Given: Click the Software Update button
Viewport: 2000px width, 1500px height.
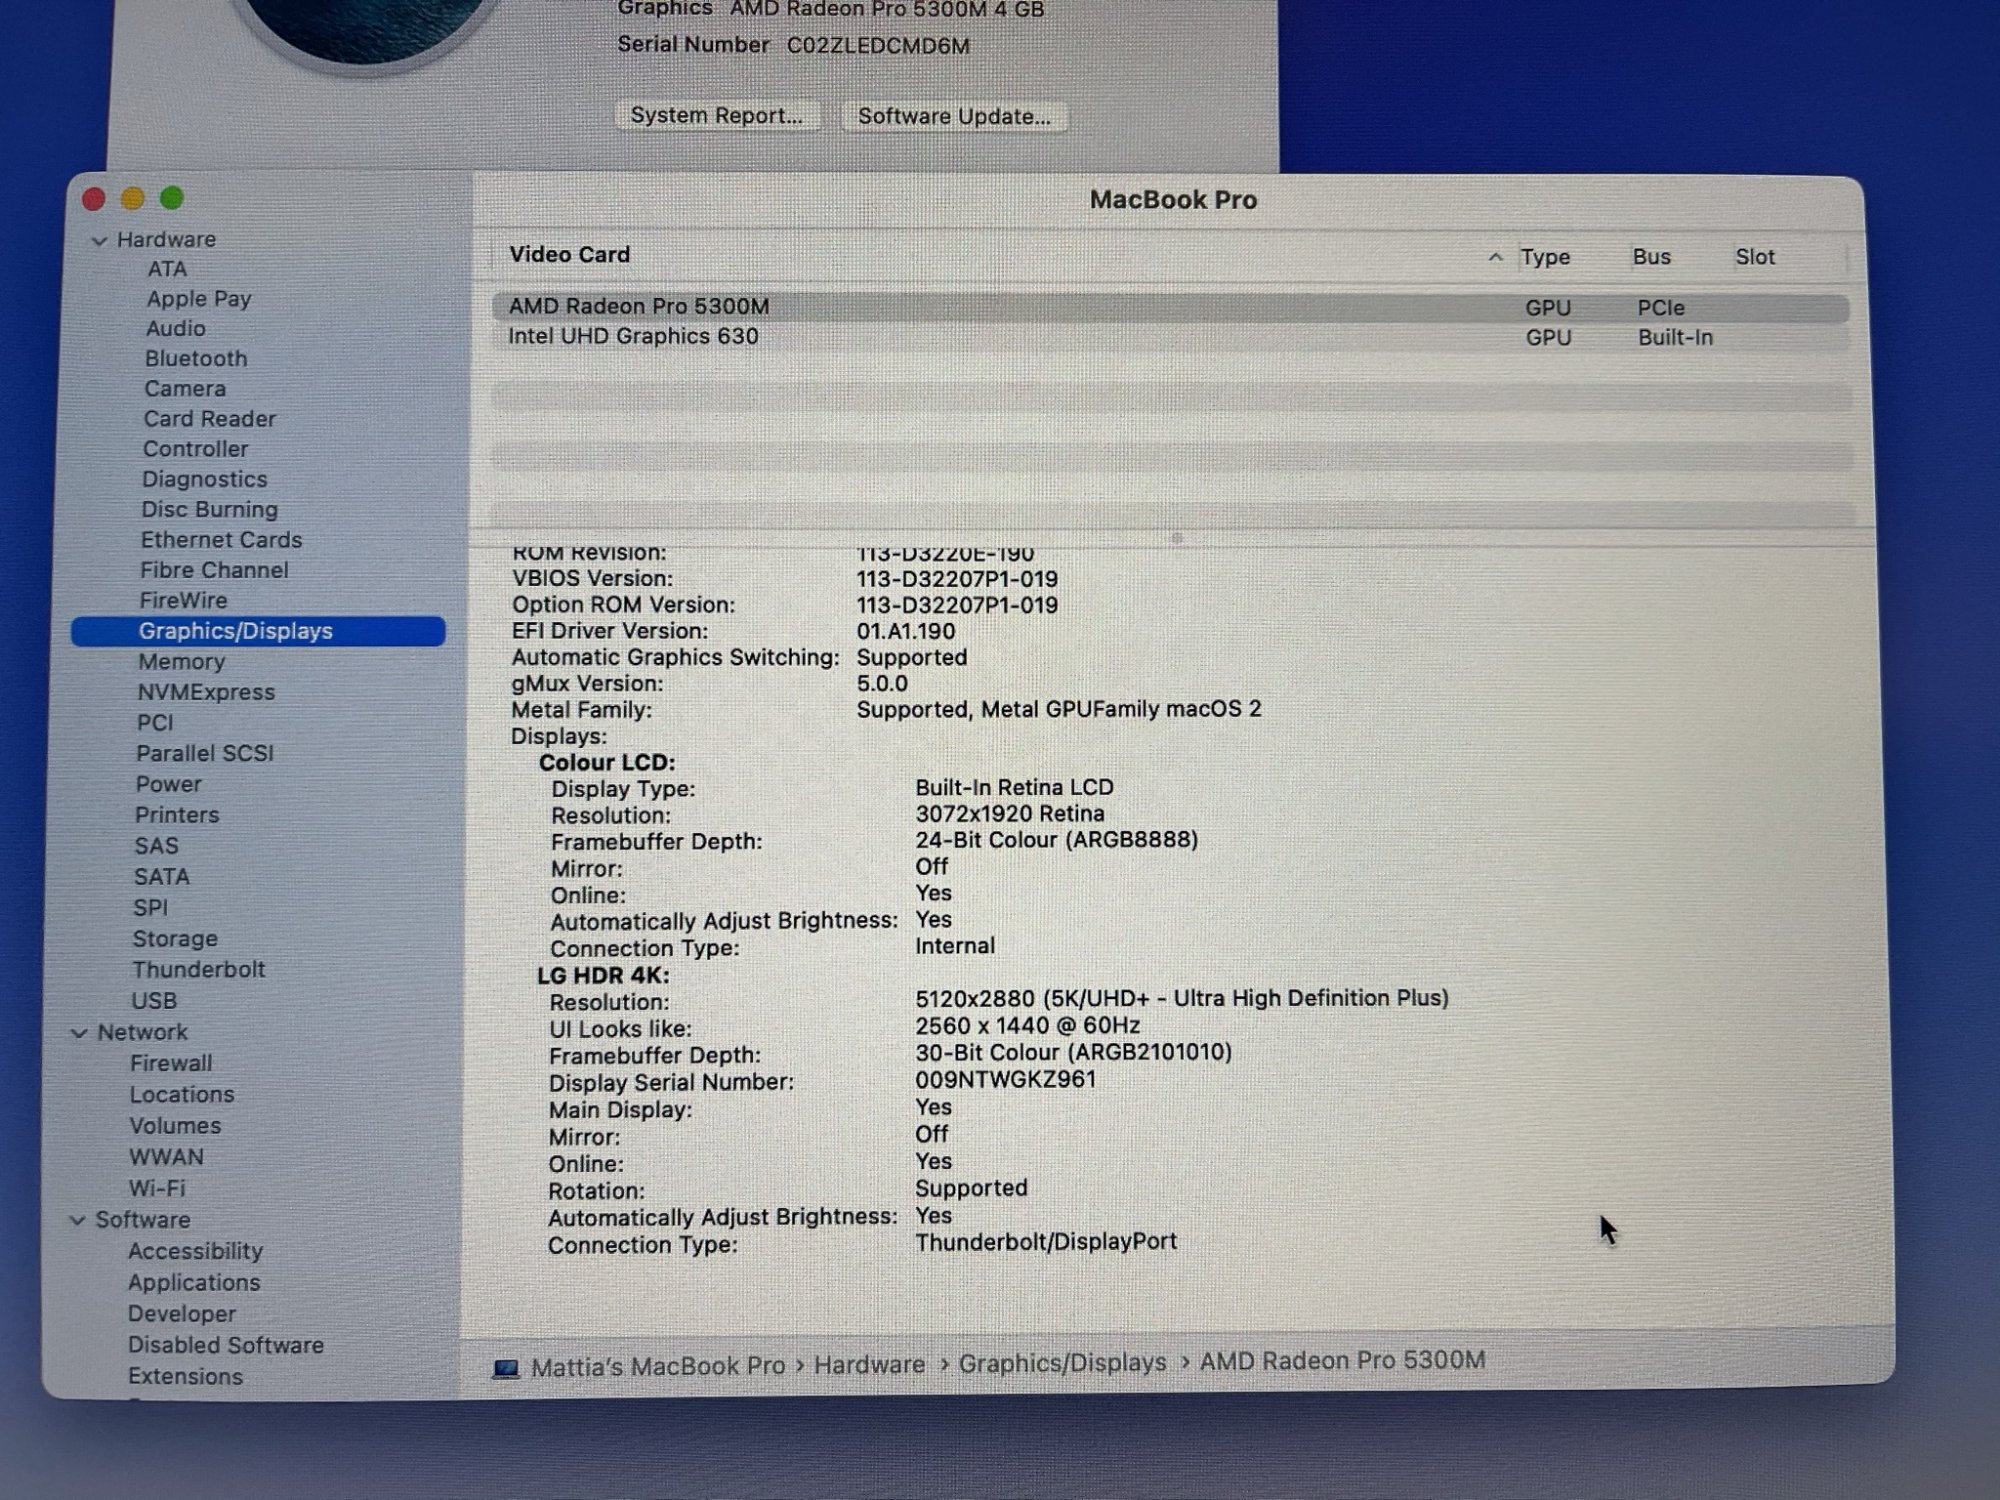Looking at the screenshot, I should click(954, 117).
